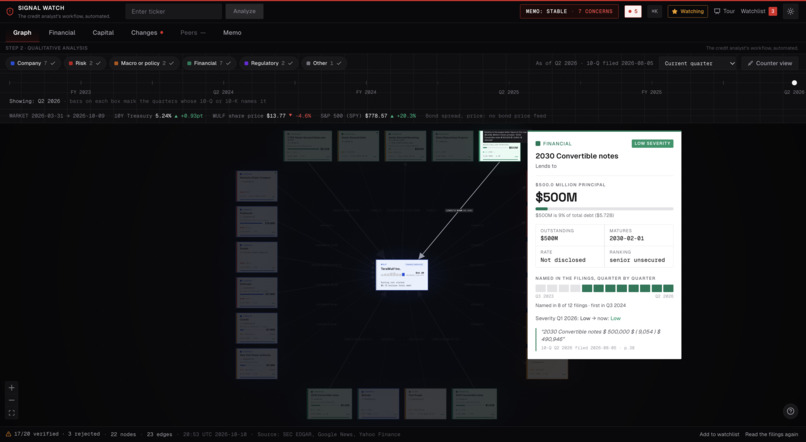Select the central company node in graph

tap(401, 275)
